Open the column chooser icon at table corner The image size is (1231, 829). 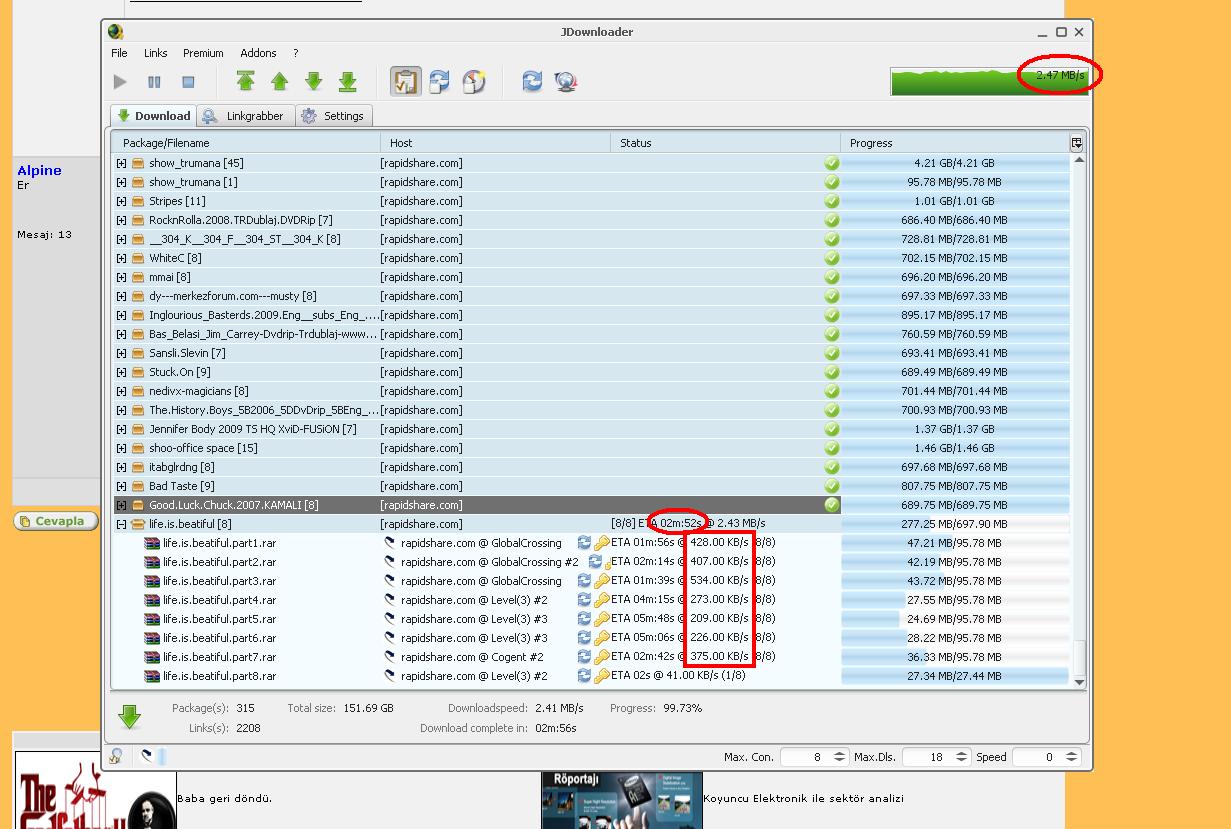coord(1077,143)
